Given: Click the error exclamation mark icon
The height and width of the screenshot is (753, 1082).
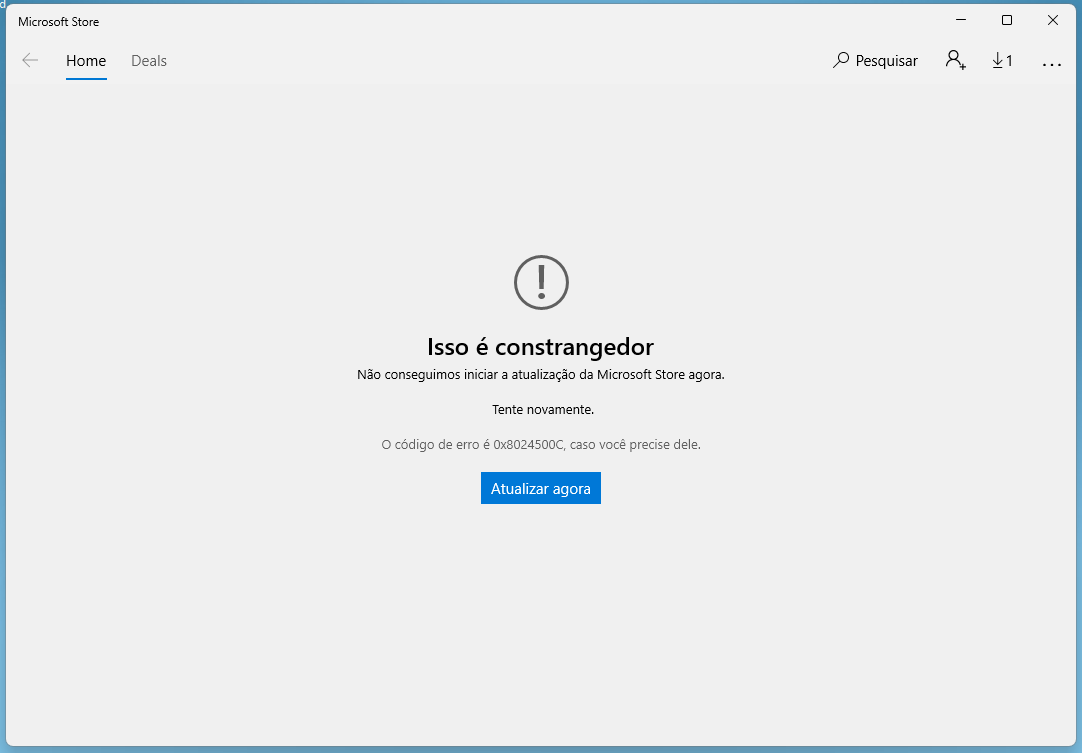Looking at the screenshot, I should tap(542, 282).
